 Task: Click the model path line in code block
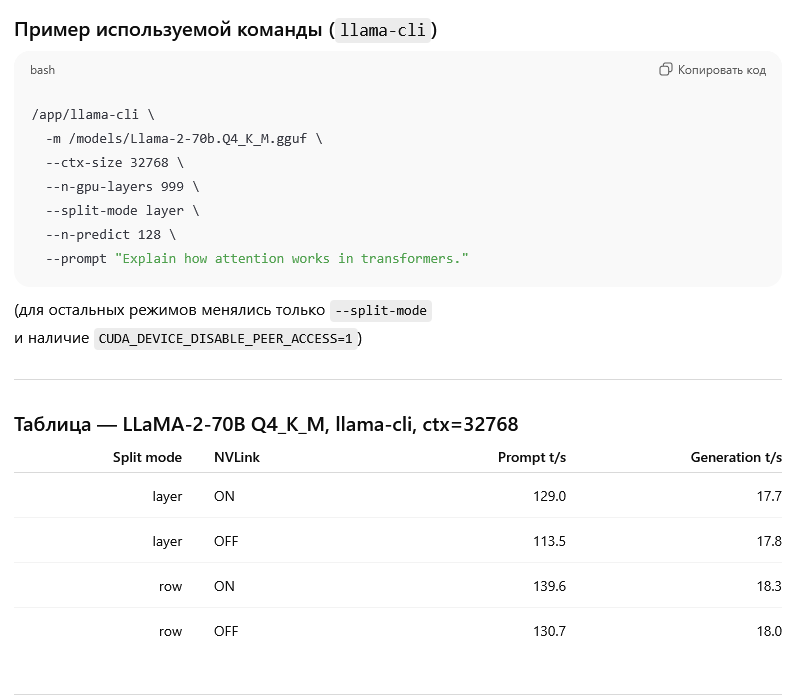tap(184, 138)
